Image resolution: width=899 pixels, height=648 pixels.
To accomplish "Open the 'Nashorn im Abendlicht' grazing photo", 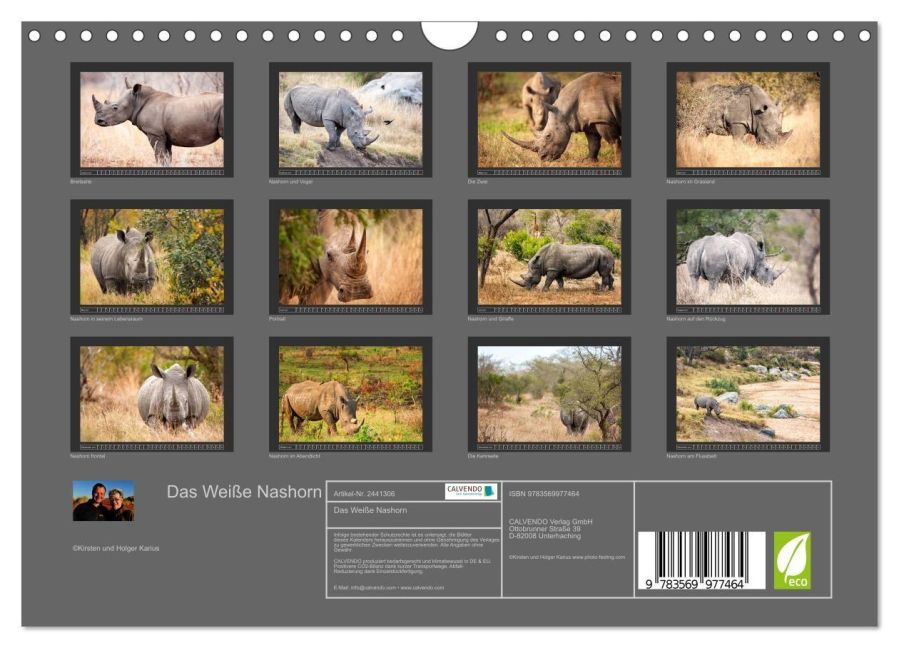I will click(350, 394).
